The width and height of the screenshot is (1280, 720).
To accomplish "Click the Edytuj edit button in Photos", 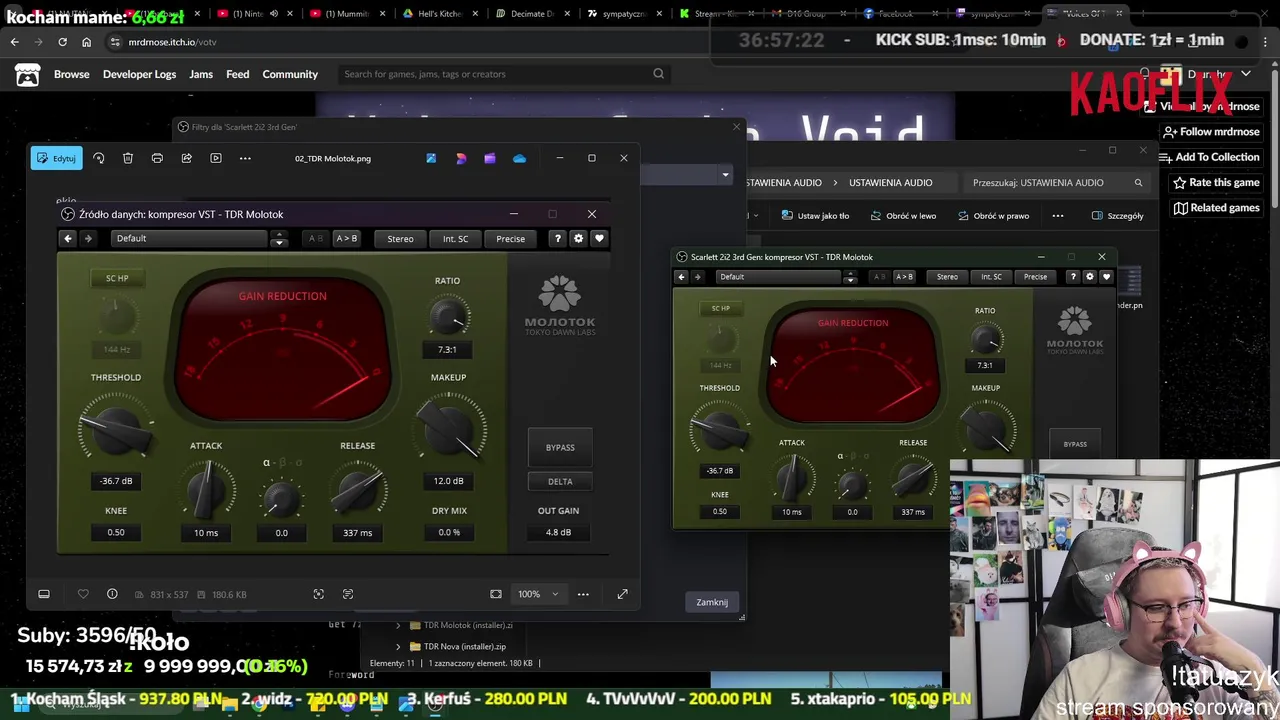I will (56, 158).
